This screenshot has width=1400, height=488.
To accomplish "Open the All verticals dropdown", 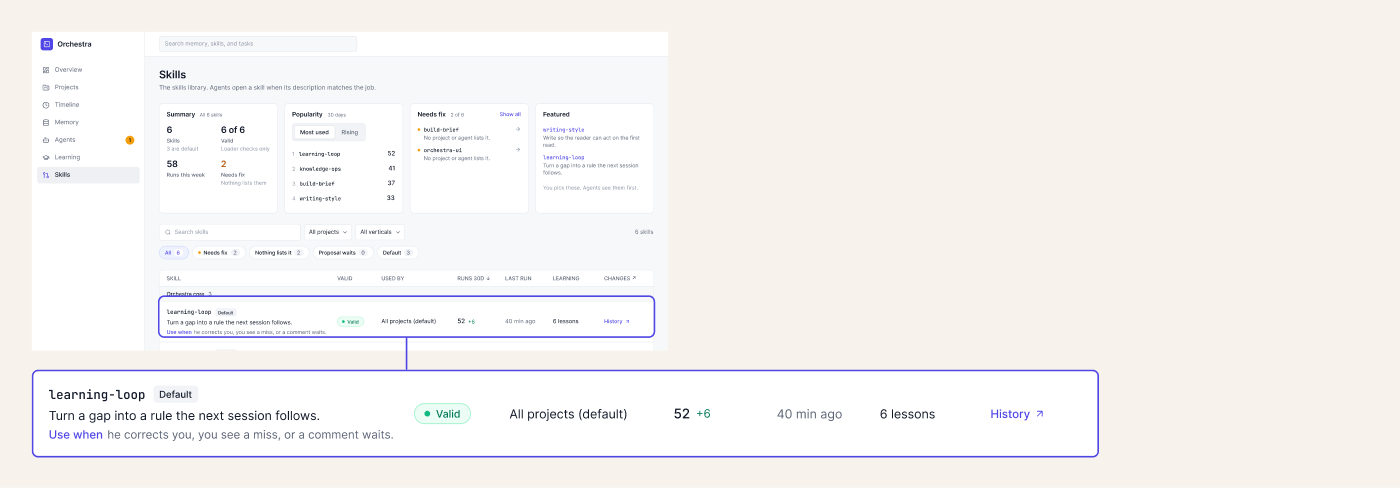I will (x=380, y=232).
